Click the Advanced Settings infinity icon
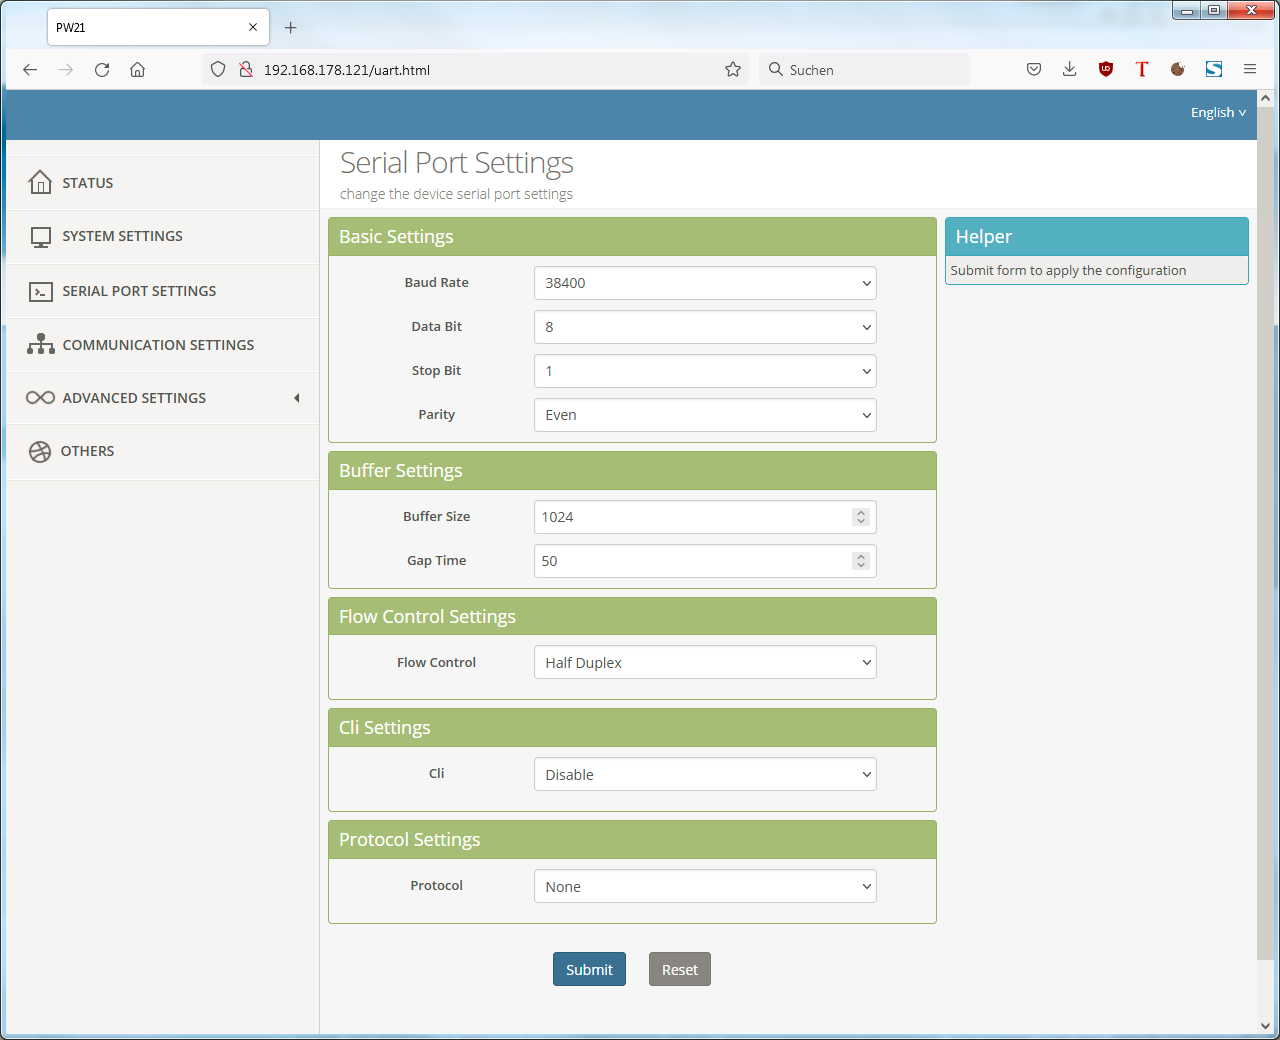1280x1040 pixels. coord(41,398)
